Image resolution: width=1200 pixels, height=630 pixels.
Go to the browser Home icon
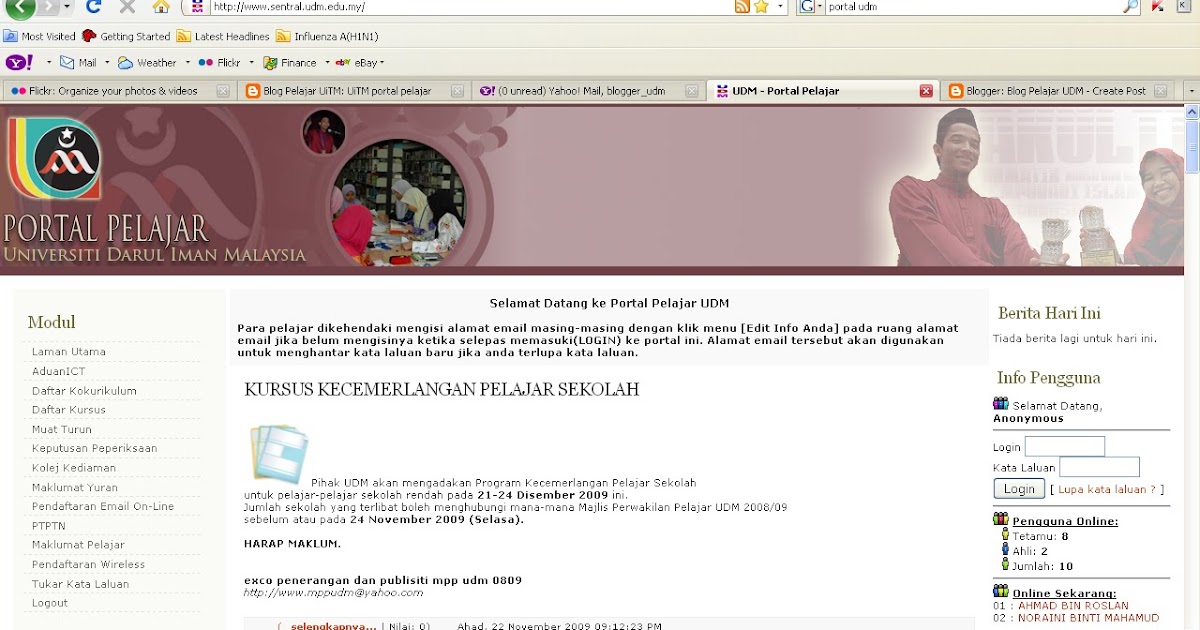(x=161, y=7)
